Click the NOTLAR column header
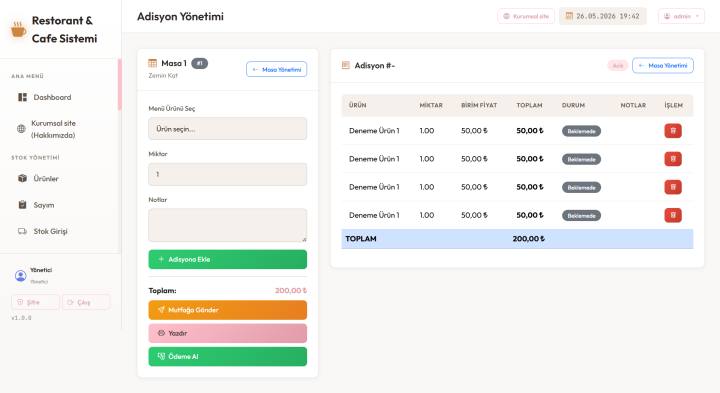The width and height of the screenshot is (720, 393). (x=633, y=105)
